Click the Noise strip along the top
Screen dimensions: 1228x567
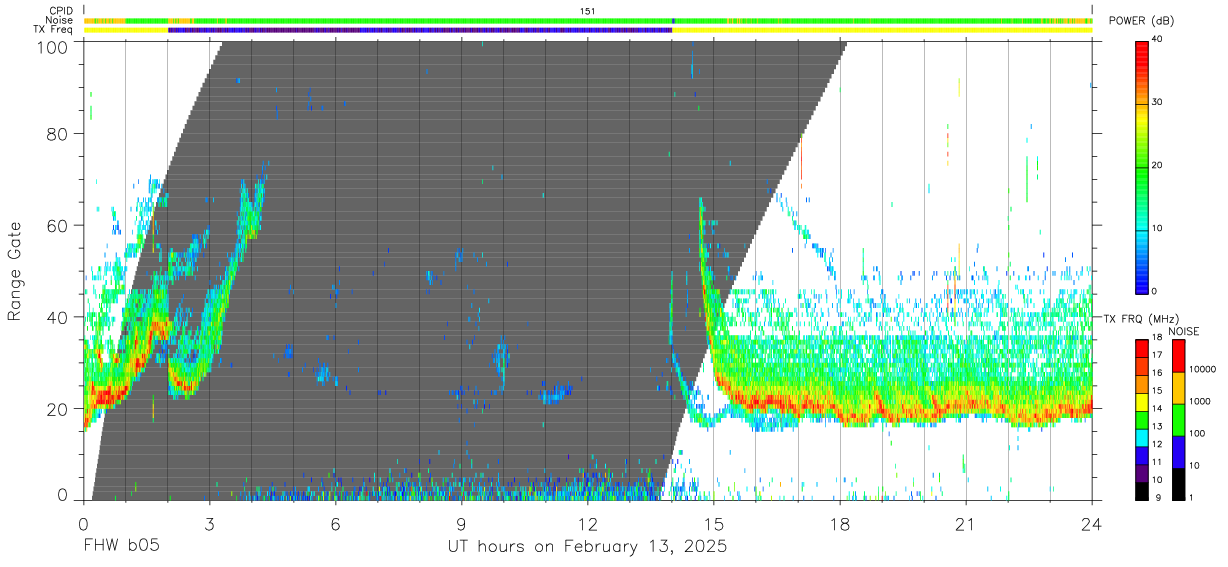coord(588,20)
